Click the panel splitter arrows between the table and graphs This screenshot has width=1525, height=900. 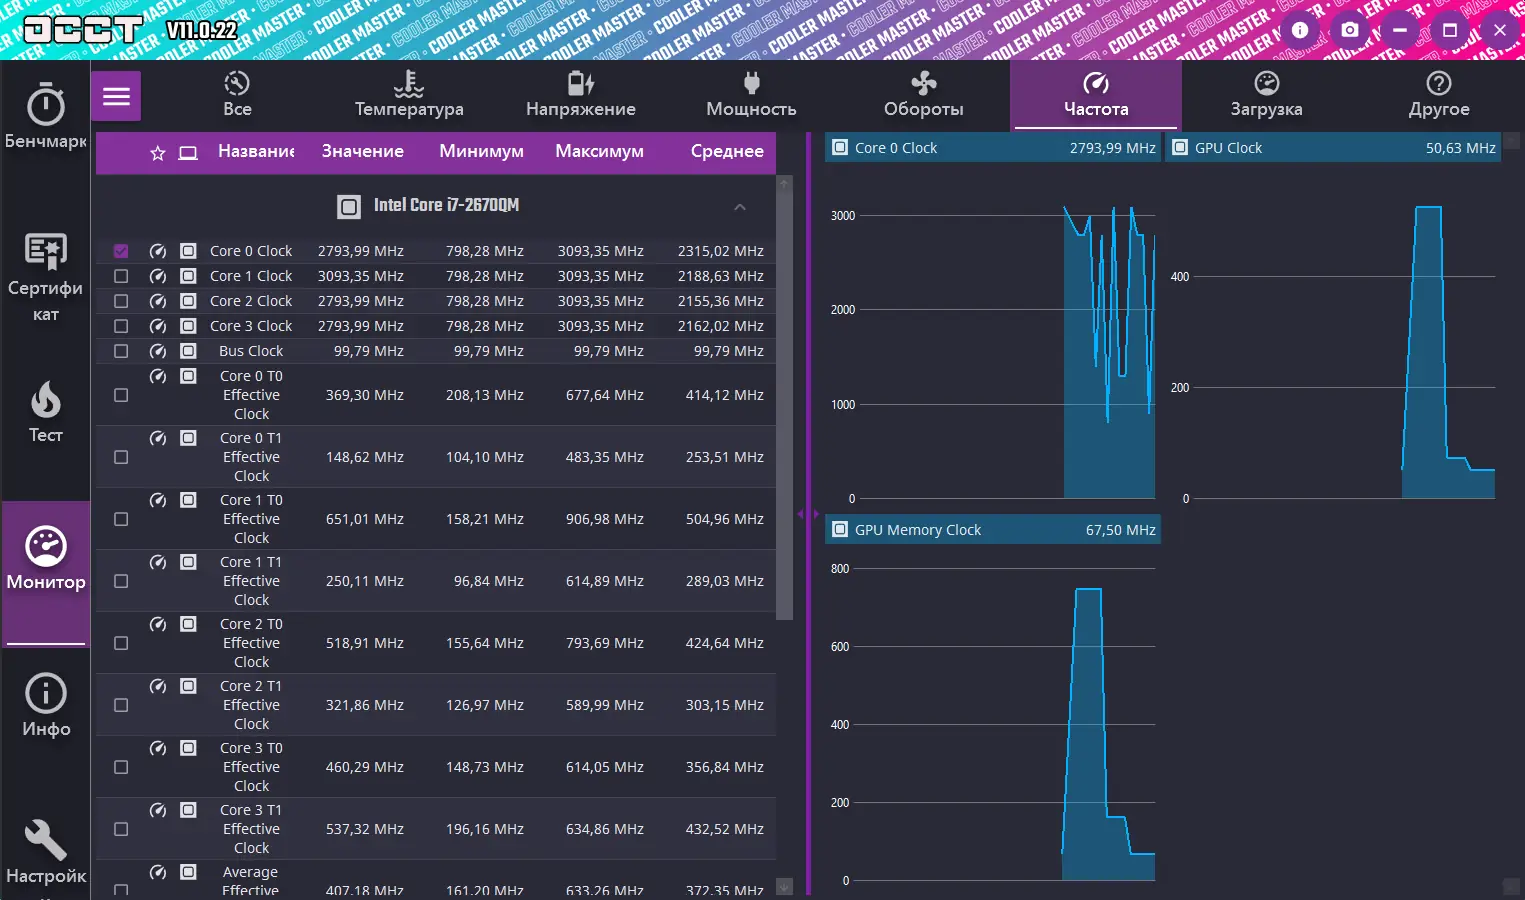coord(808,514)
